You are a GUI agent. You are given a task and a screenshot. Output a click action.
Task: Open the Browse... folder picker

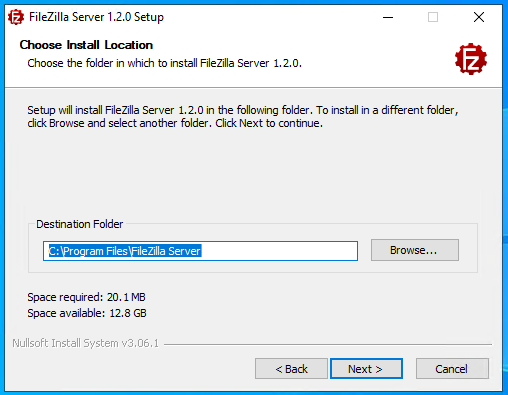coord(415,250)
